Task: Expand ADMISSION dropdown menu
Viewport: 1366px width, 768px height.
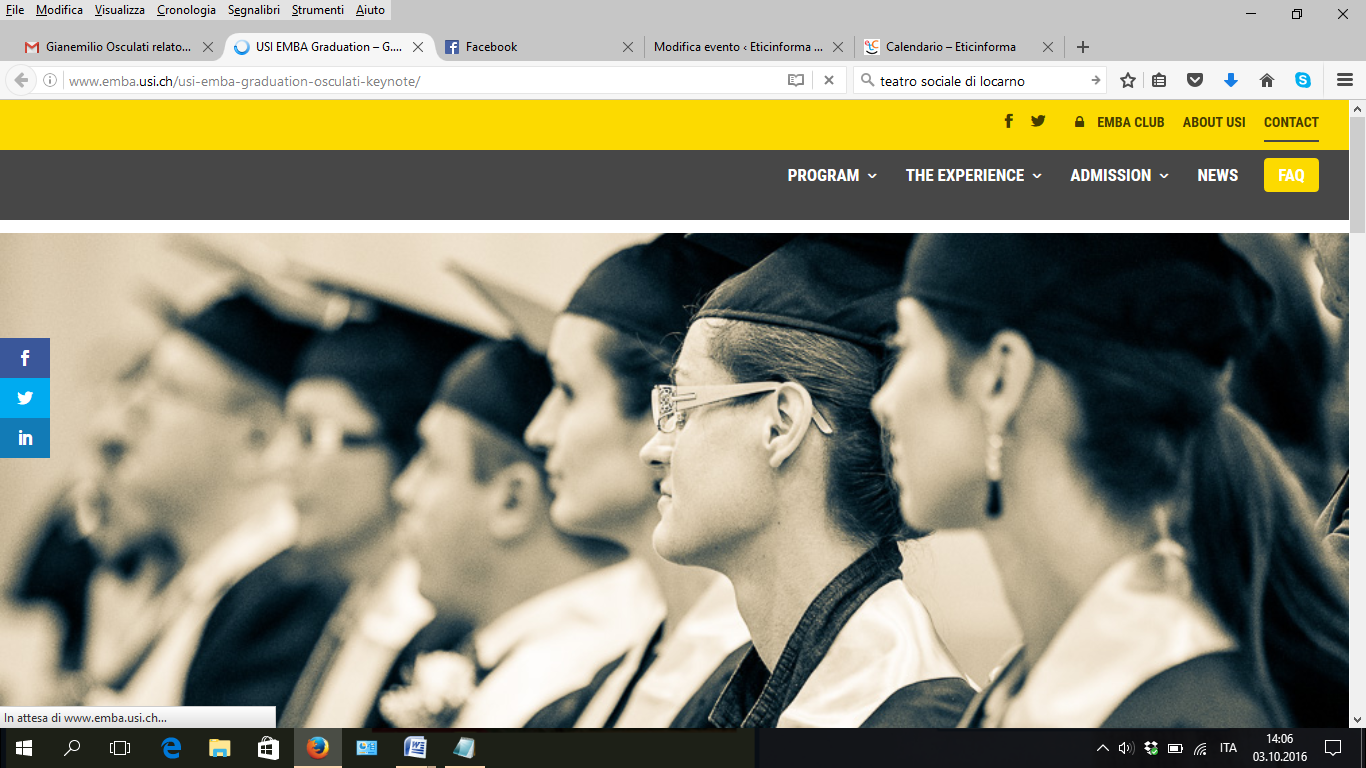Action: pyautogui.click(x=1120, y=175)
